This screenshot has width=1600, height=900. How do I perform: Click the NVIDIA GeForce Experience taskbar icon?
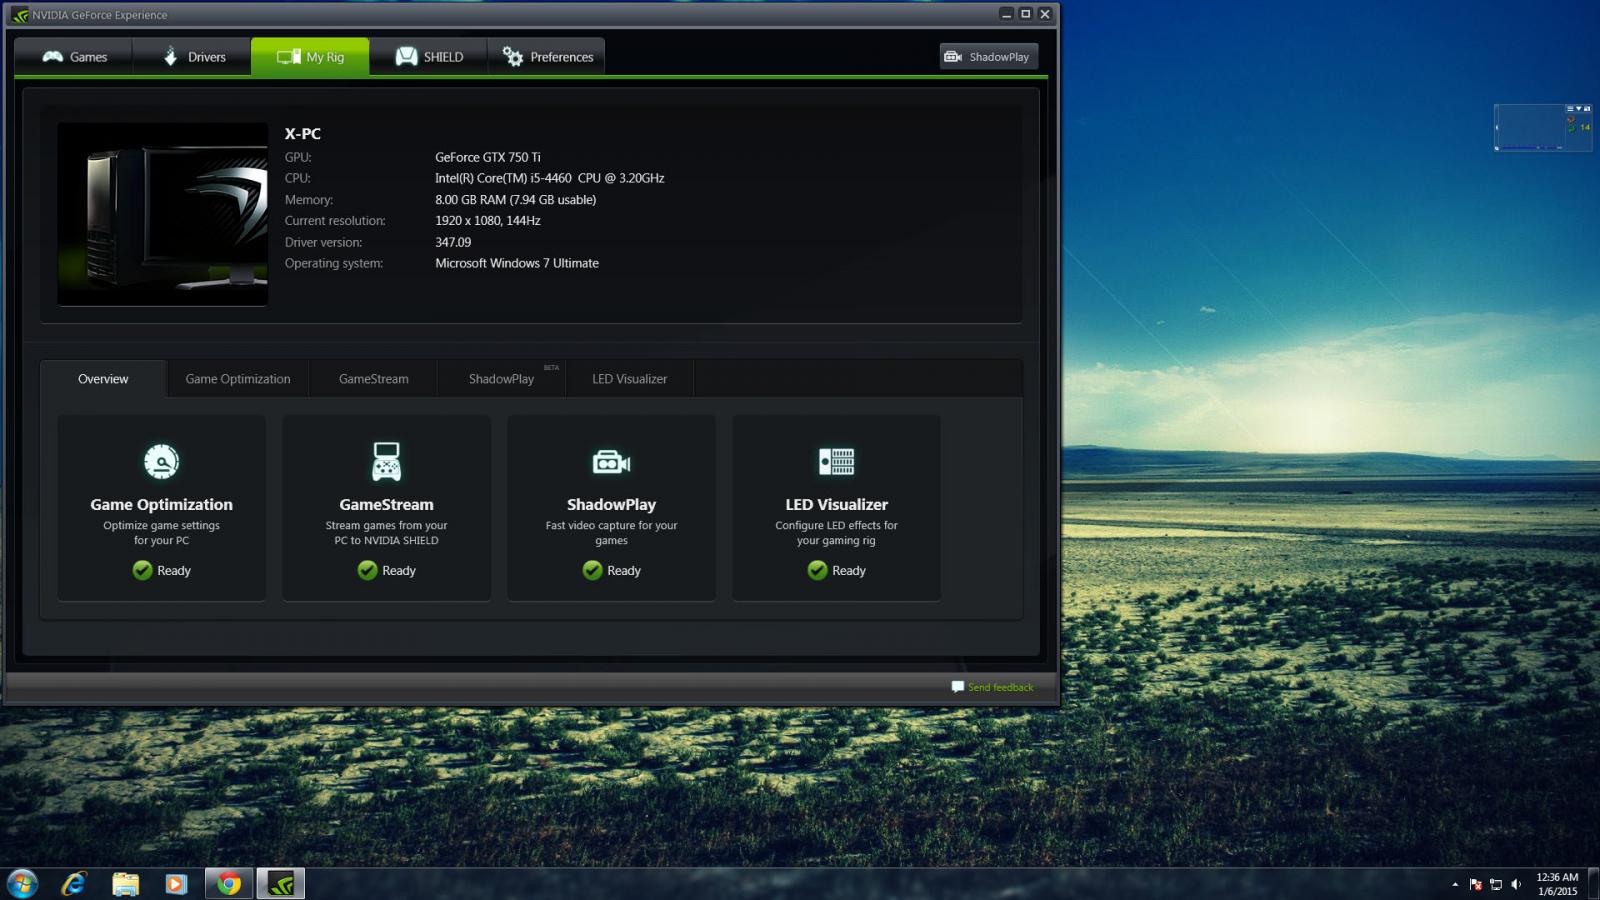[281, 884]
